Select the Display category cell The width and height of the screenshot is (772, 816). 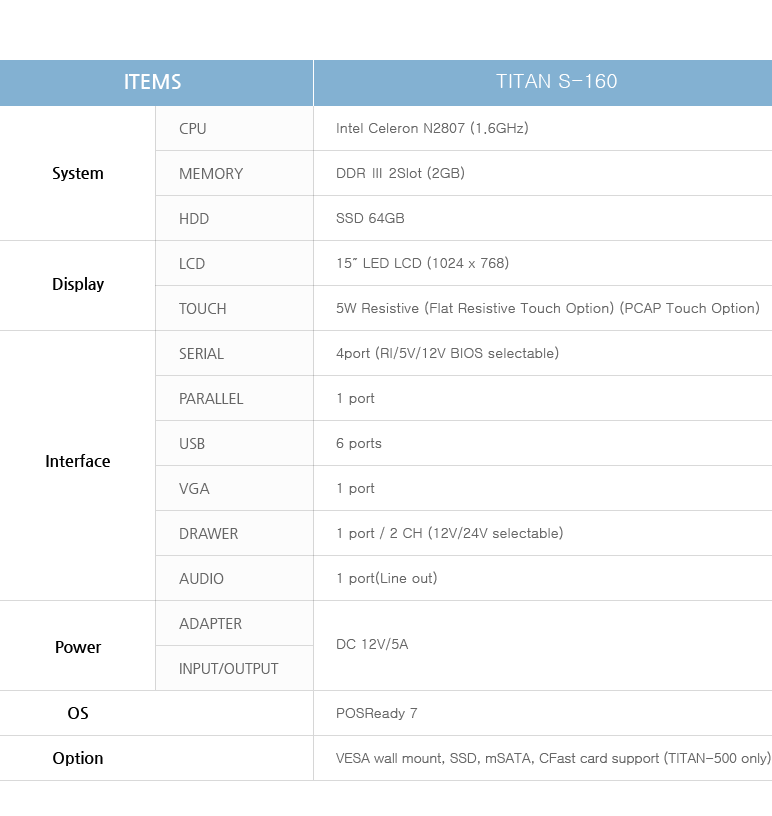click(78, 284)
